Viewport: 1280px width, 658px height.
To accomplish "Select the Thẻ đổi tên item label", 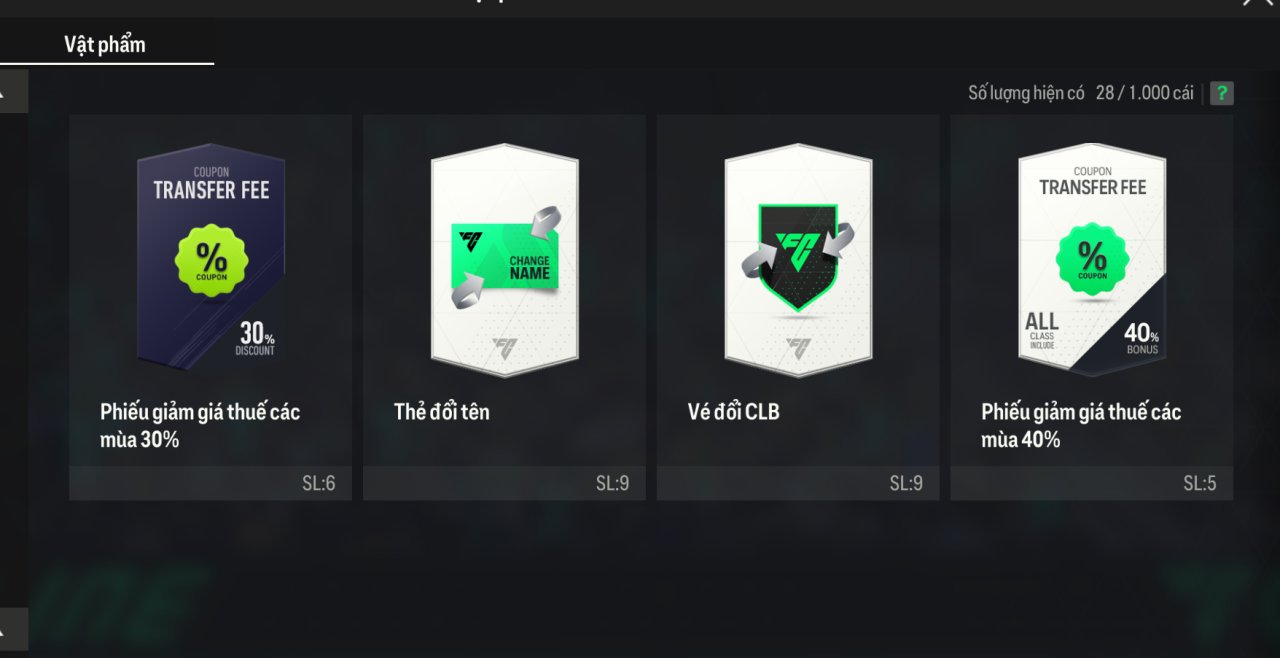I will 442,411.
